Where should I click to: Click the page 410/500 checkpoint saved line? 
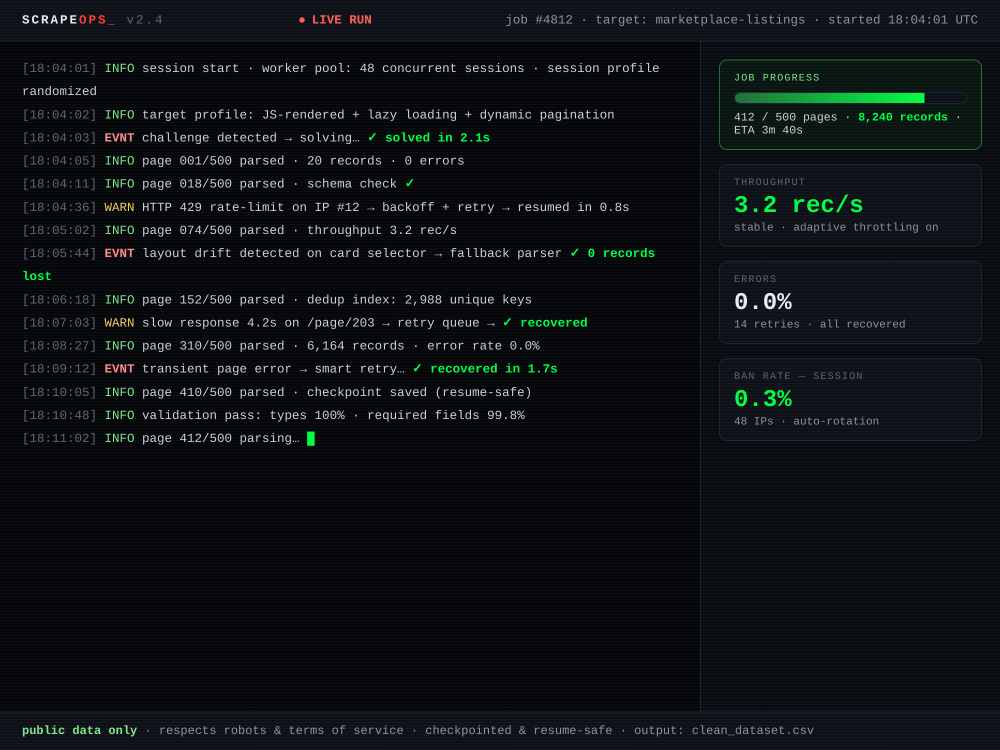point(277,392)
